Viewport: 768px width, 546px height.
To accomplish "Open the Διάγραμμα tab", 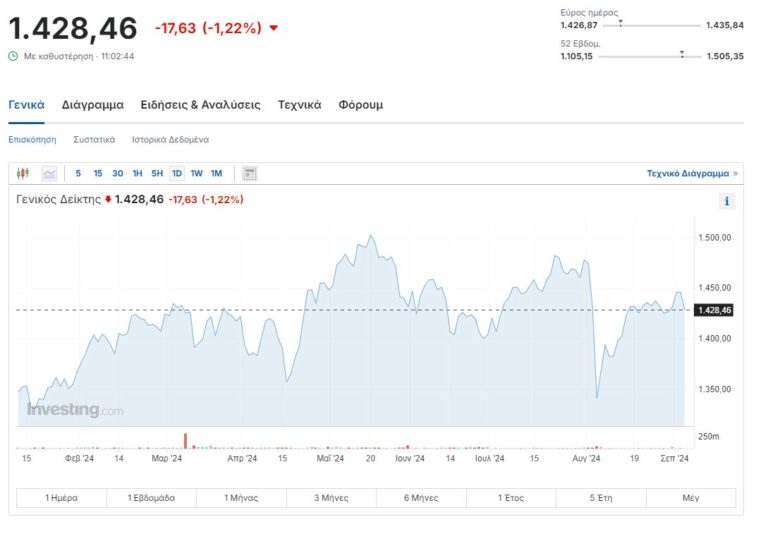I will point(92,104).
